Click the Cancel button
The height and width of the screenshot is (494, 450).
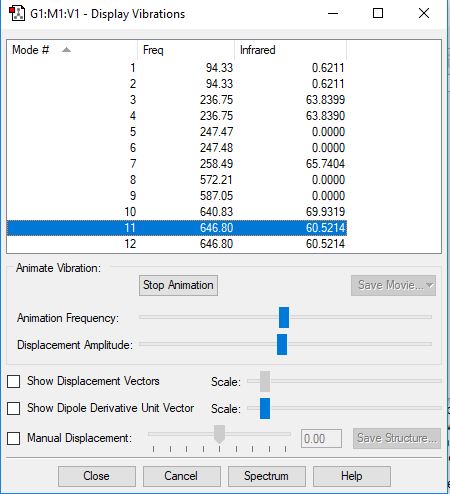pos(182,476)
